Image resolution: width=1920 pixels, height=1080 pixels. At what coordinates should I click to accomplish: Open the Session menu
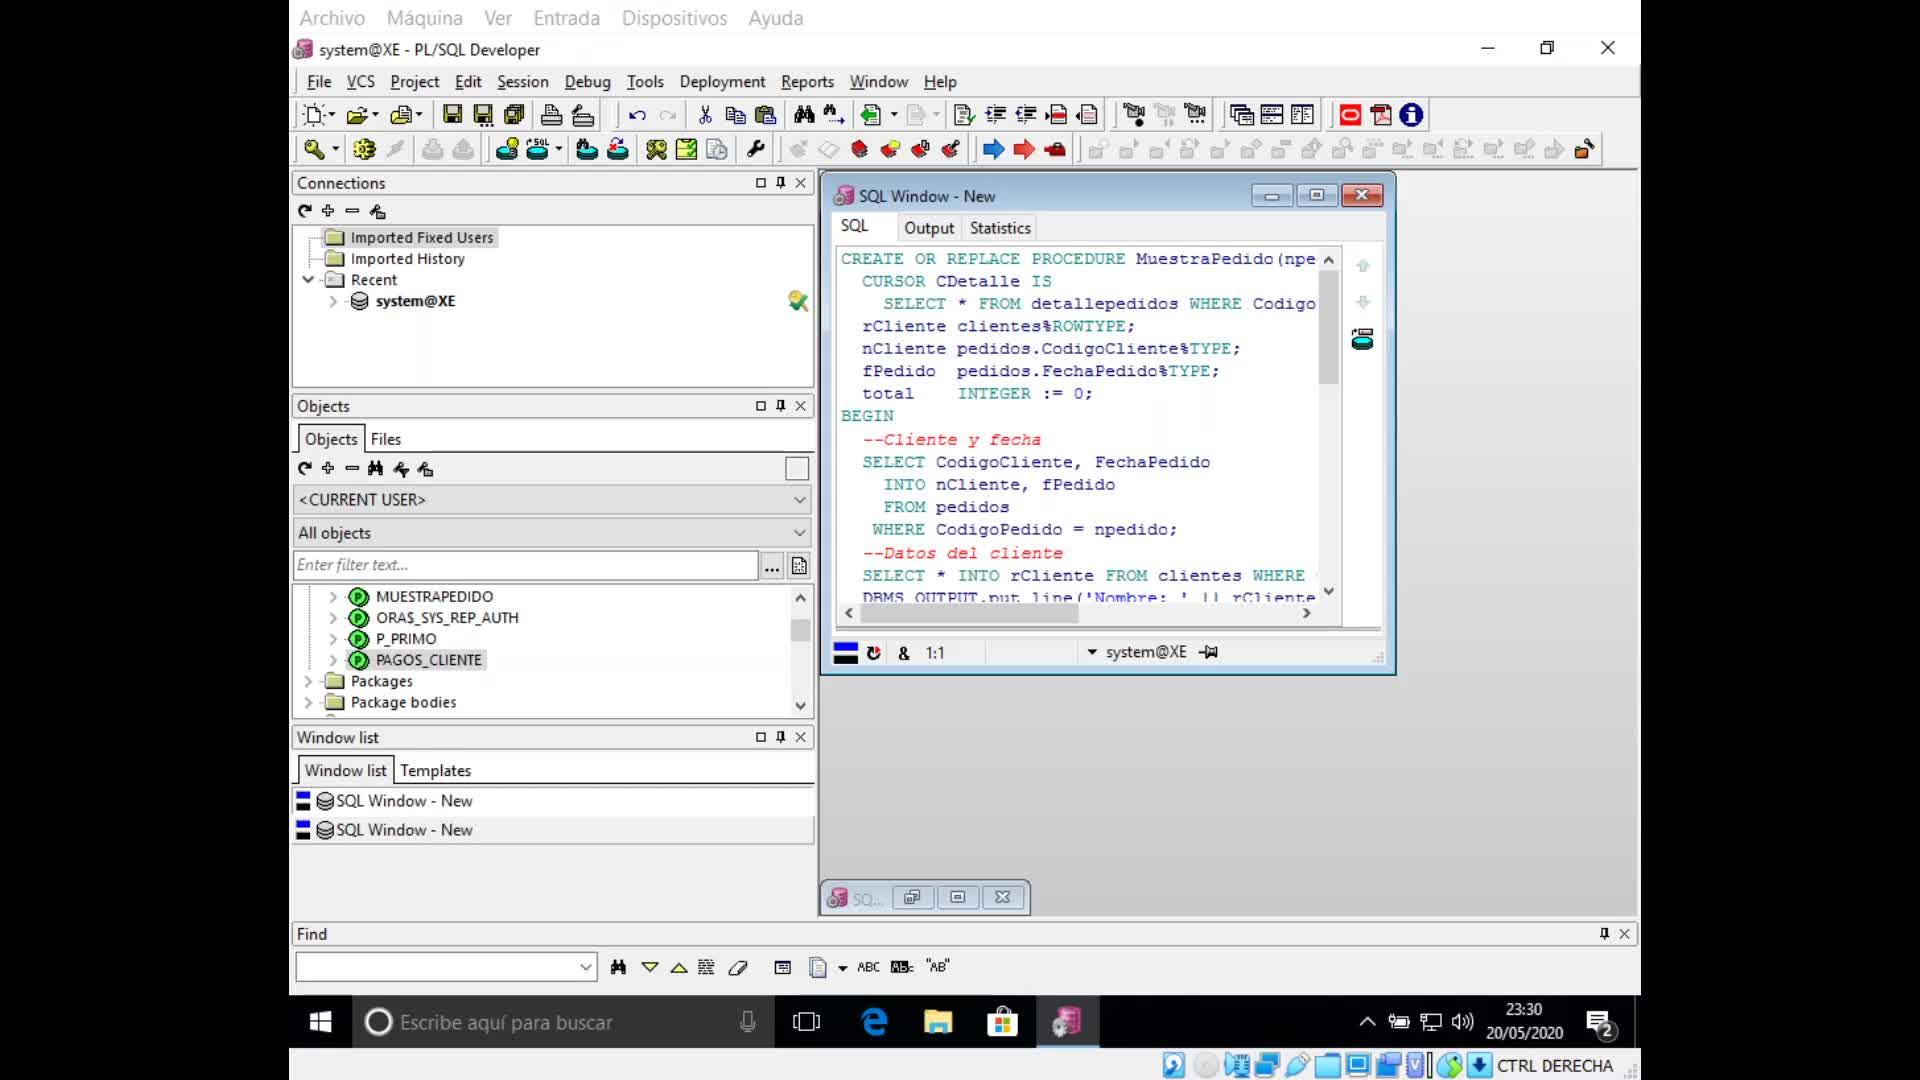click(522, 82)
